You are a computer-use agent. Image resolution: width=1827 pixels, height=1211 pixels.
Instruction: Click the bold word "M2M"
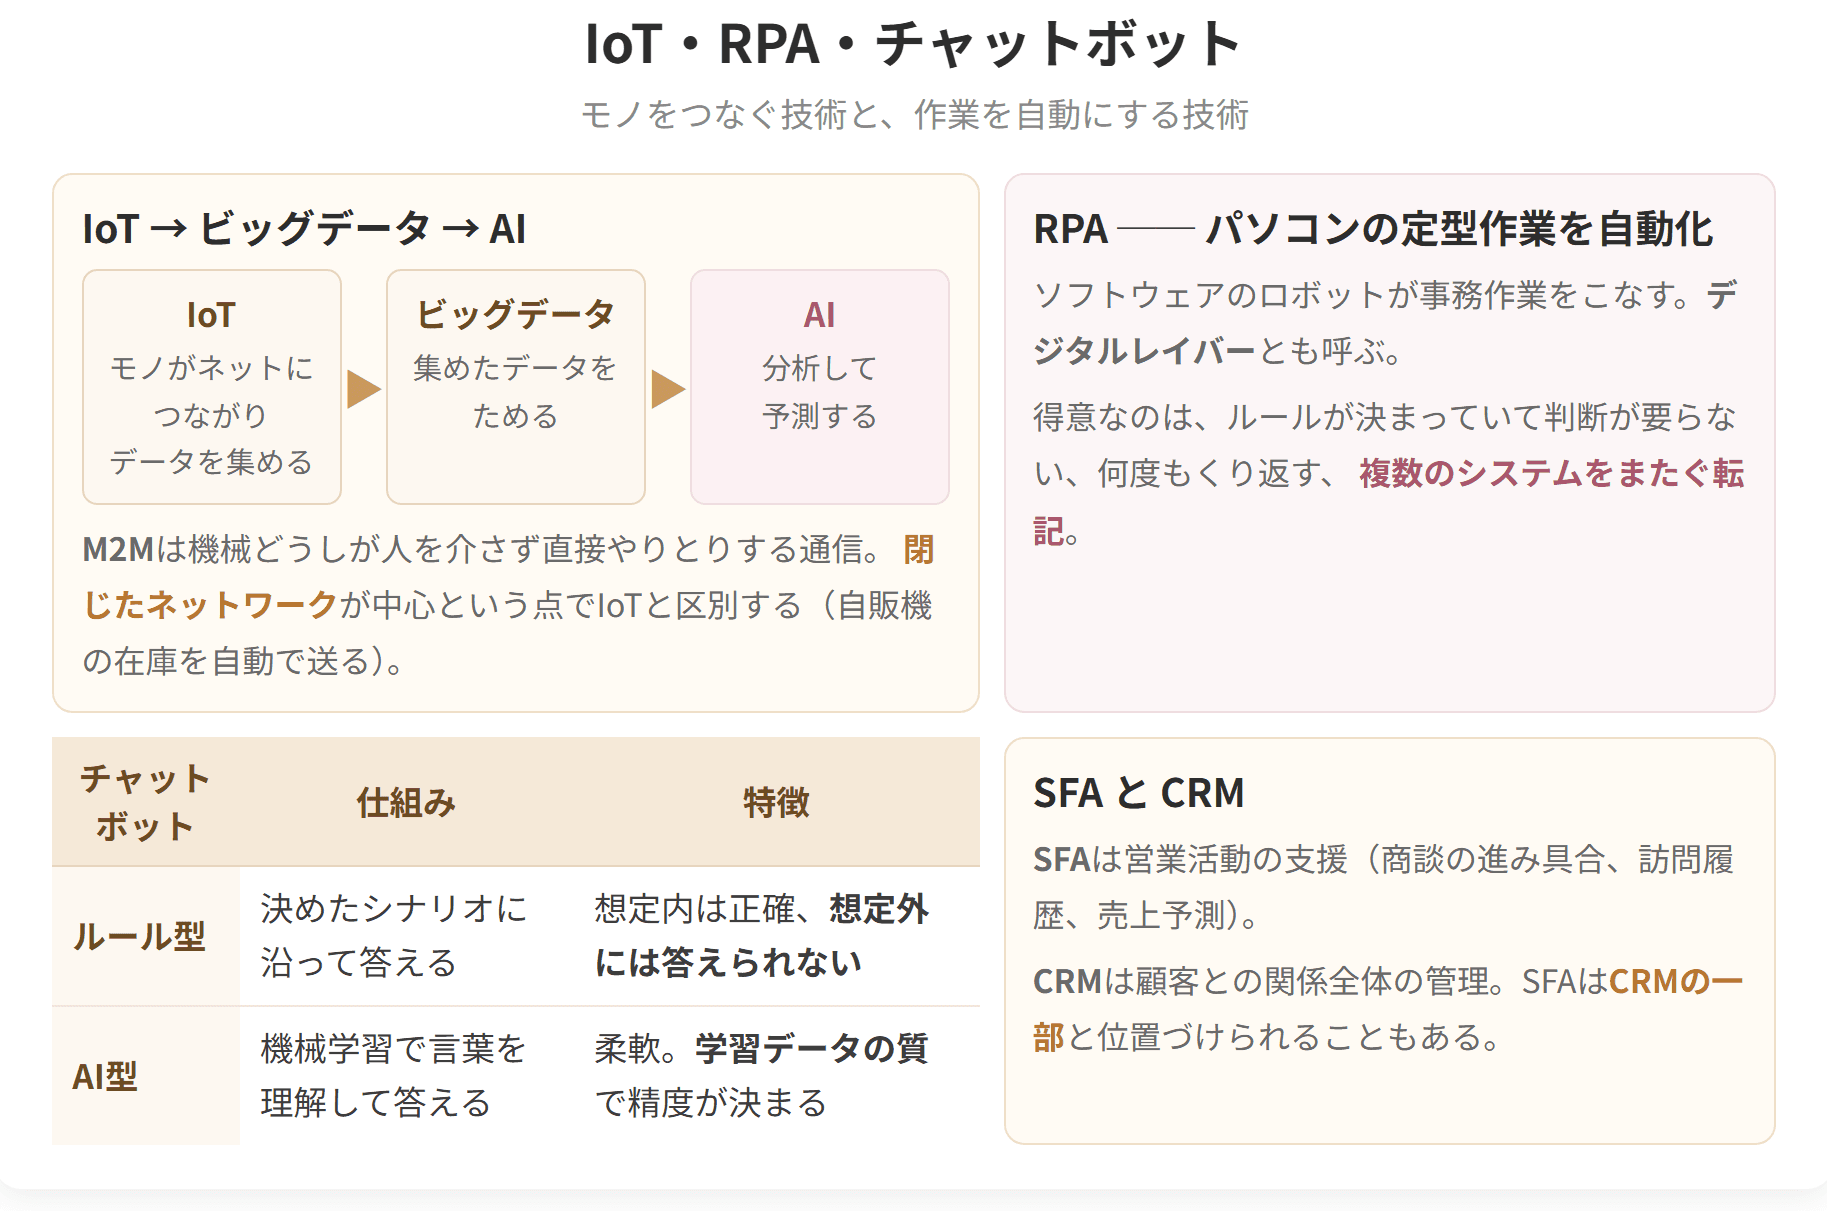pos(118,550)
